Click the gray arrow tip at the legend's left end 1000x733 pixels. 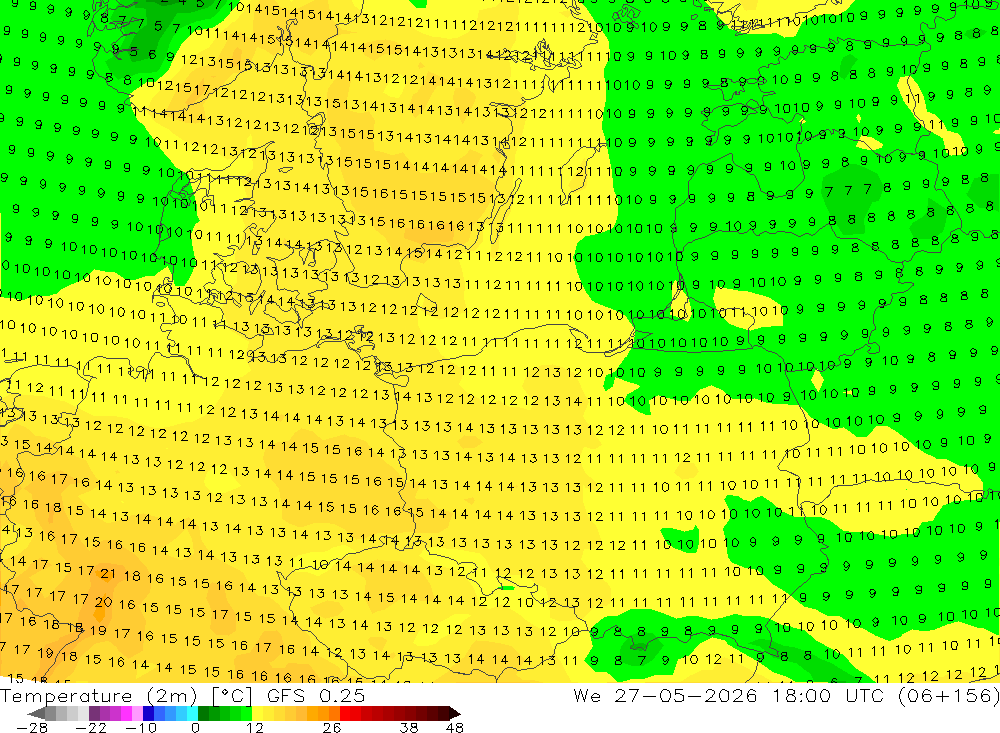[x=36, y=713]
